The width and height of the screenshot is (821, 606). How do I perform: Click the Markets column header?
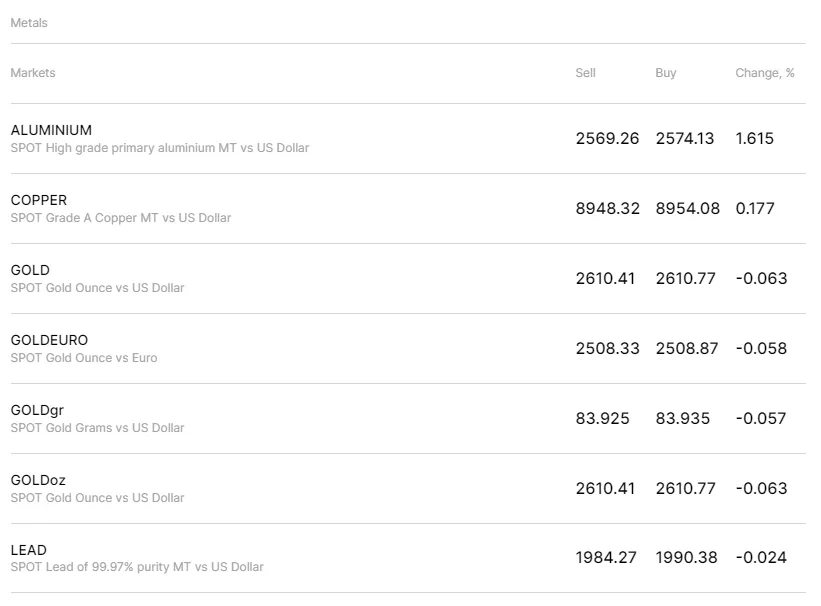tap(33, 73)
